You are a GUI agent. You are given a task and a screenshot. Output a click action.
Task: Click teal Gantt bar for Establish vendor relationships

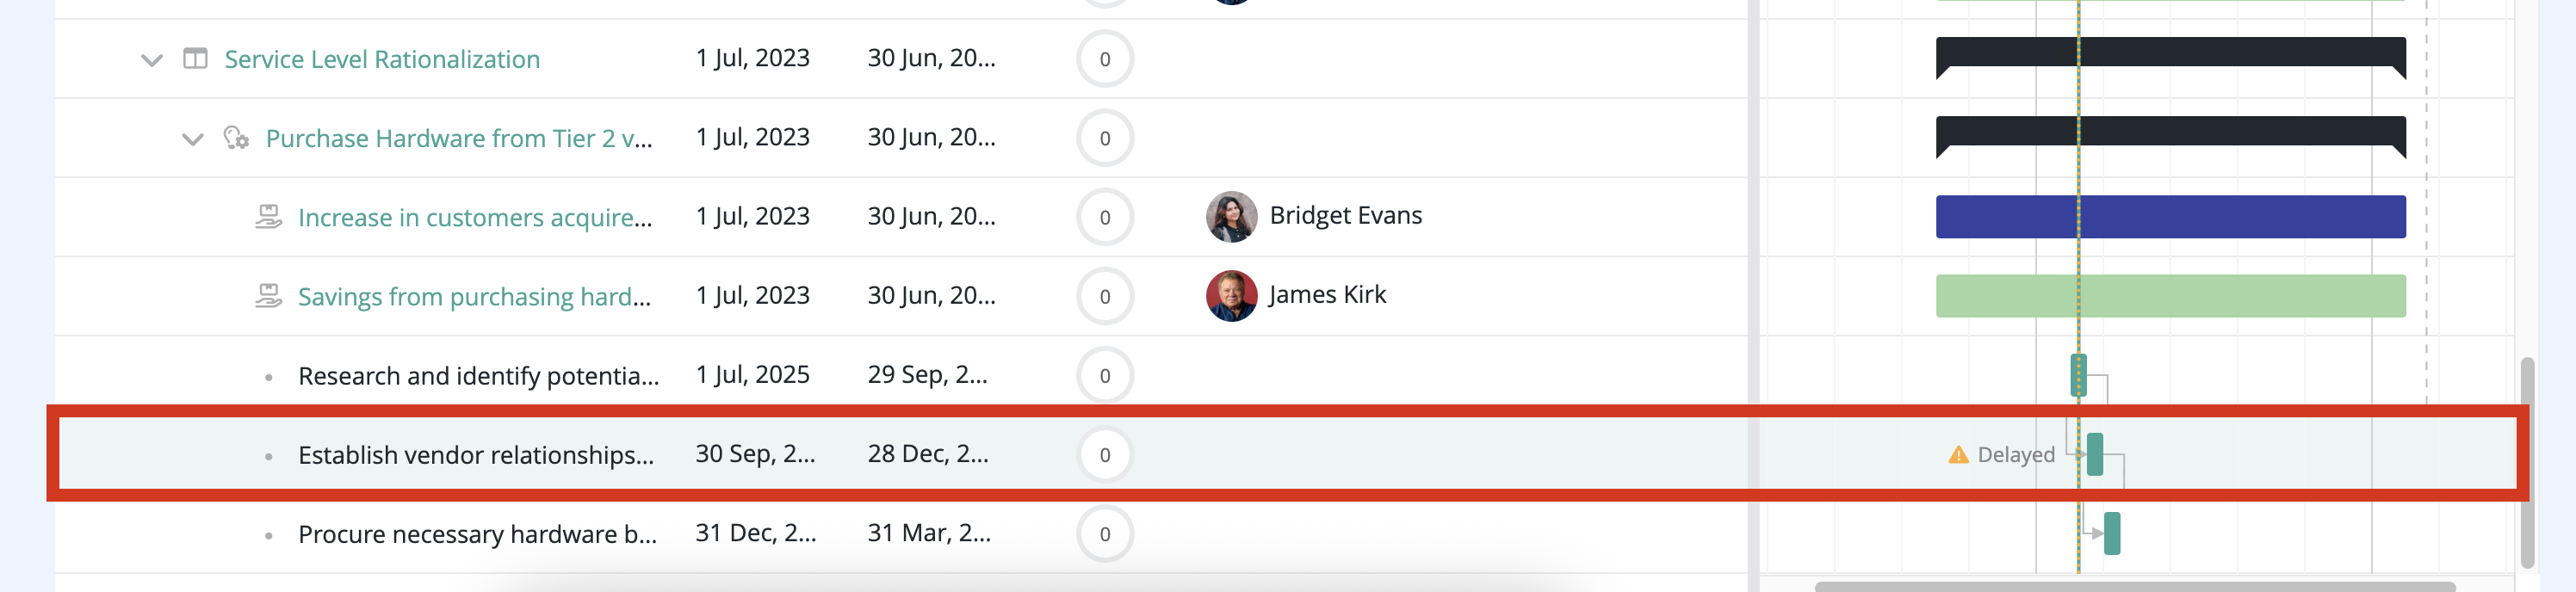(2095, 455)
